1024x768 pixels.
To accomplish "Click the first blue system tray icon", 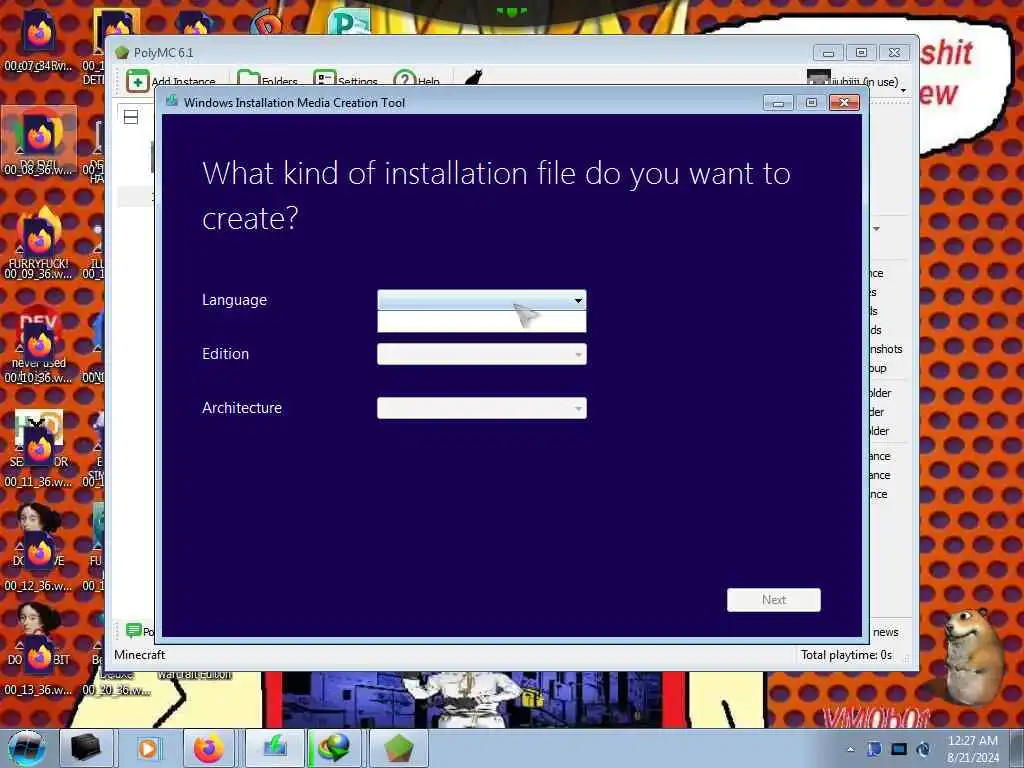I will [x=874, y=749].
